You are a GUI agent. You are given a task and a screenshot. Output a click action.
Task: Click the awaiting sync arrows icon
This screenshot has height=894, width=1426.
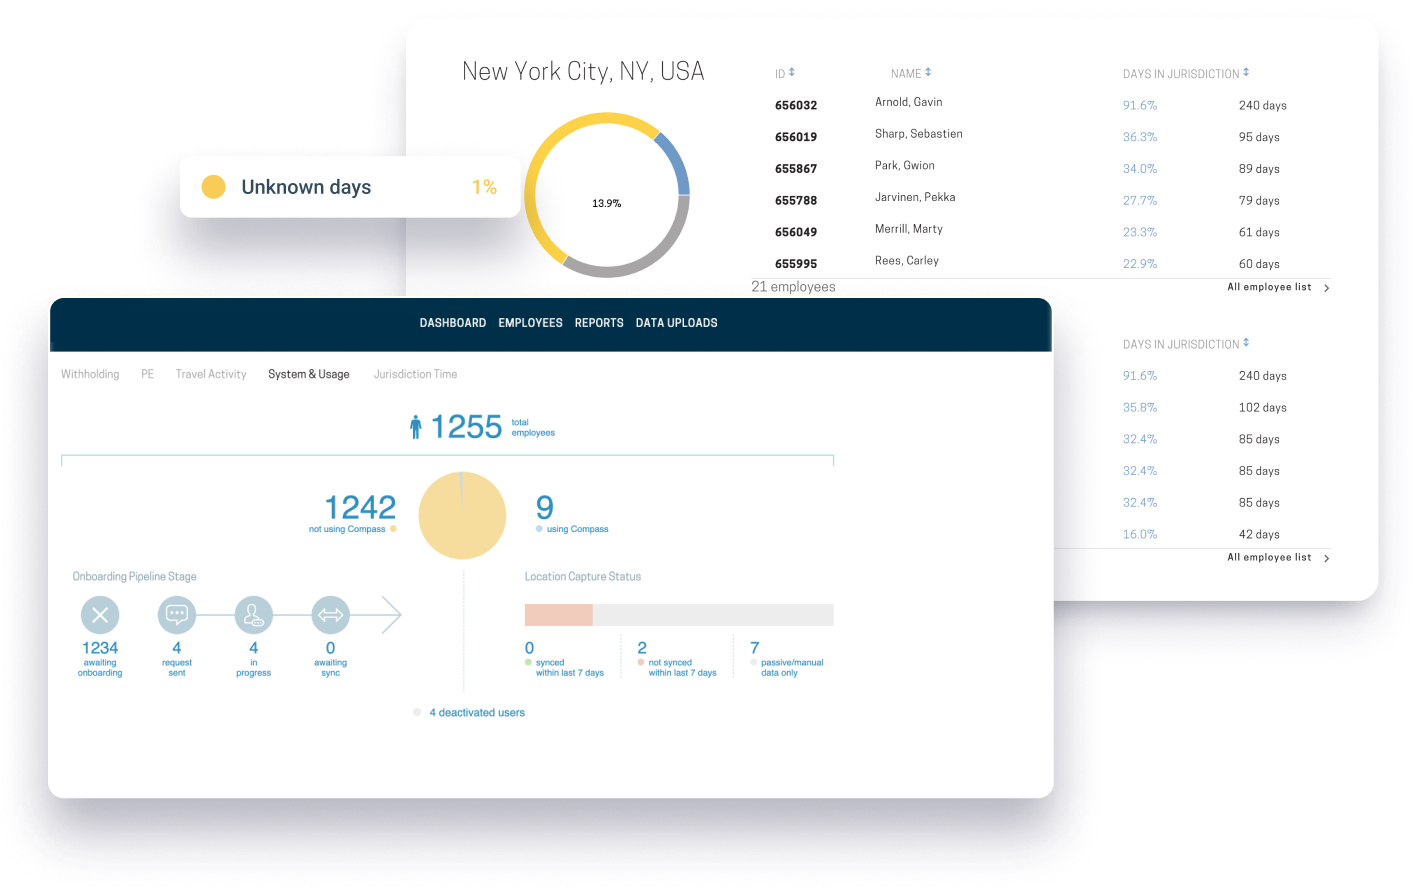[x=330, y=614]
